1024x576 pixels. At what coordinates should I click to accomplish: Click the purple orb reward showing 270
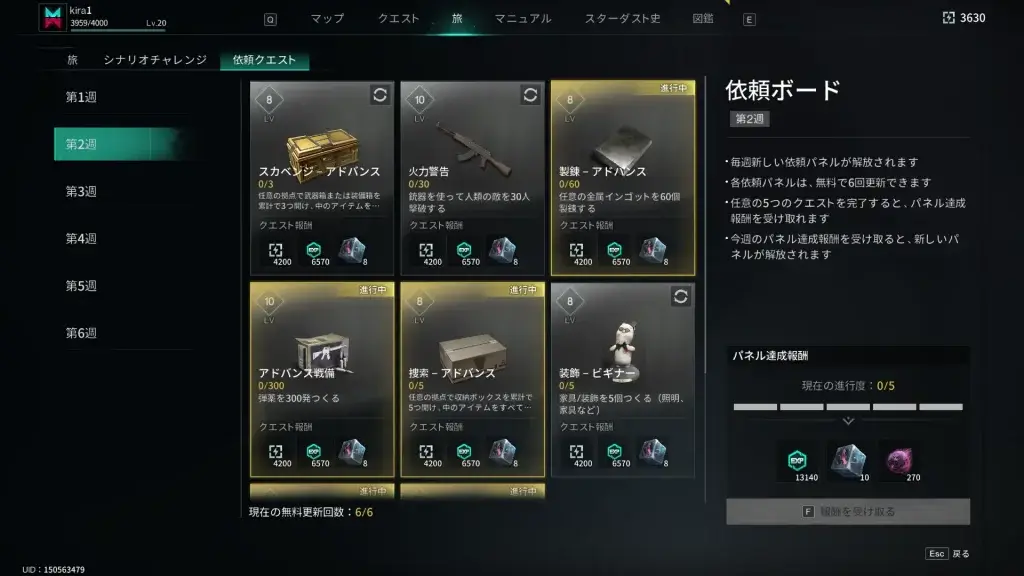tap(899, 461)
